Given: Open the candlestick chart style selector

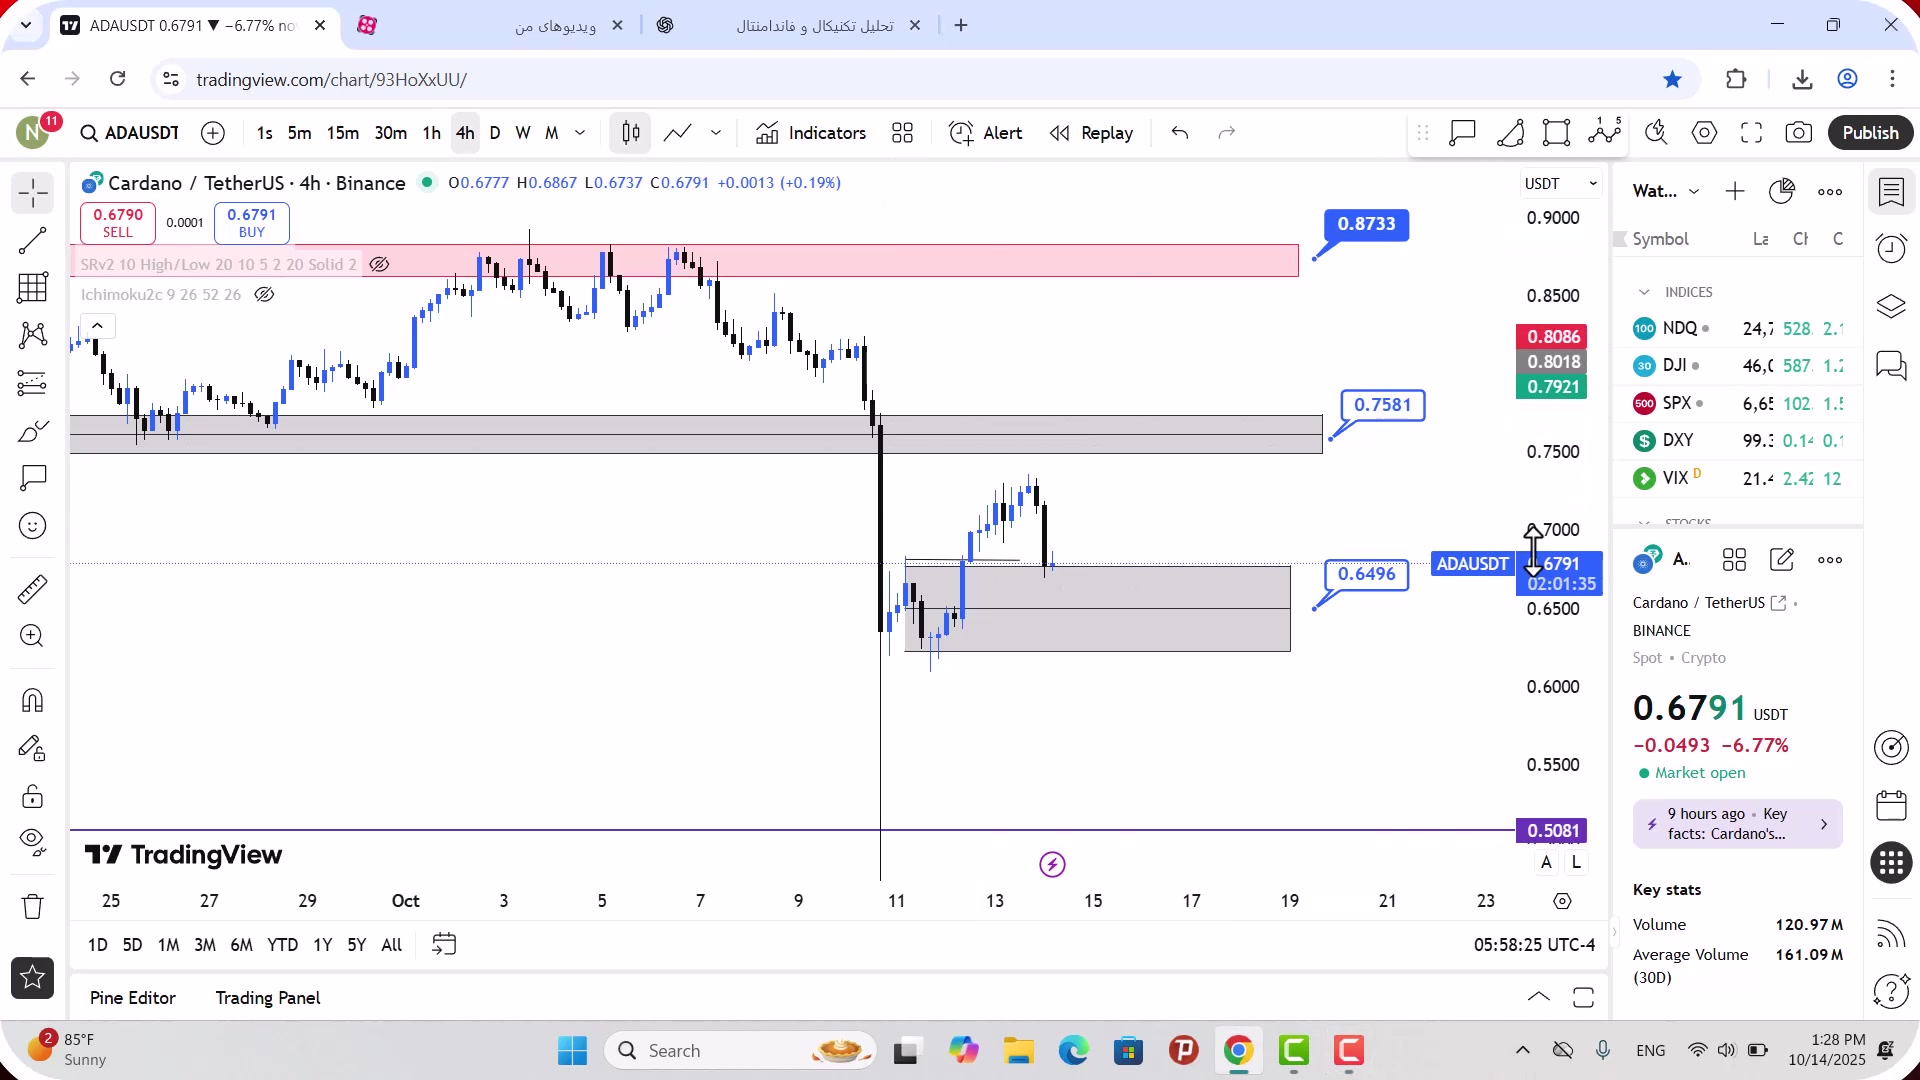Looking at the screenshot, I should (x=631, y=133).
